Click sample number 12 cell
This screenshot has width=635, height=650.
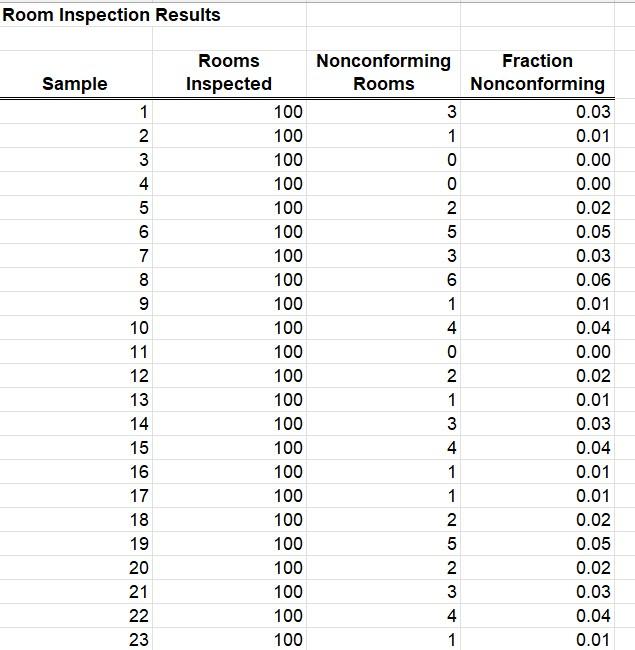[x=76, y=376]
